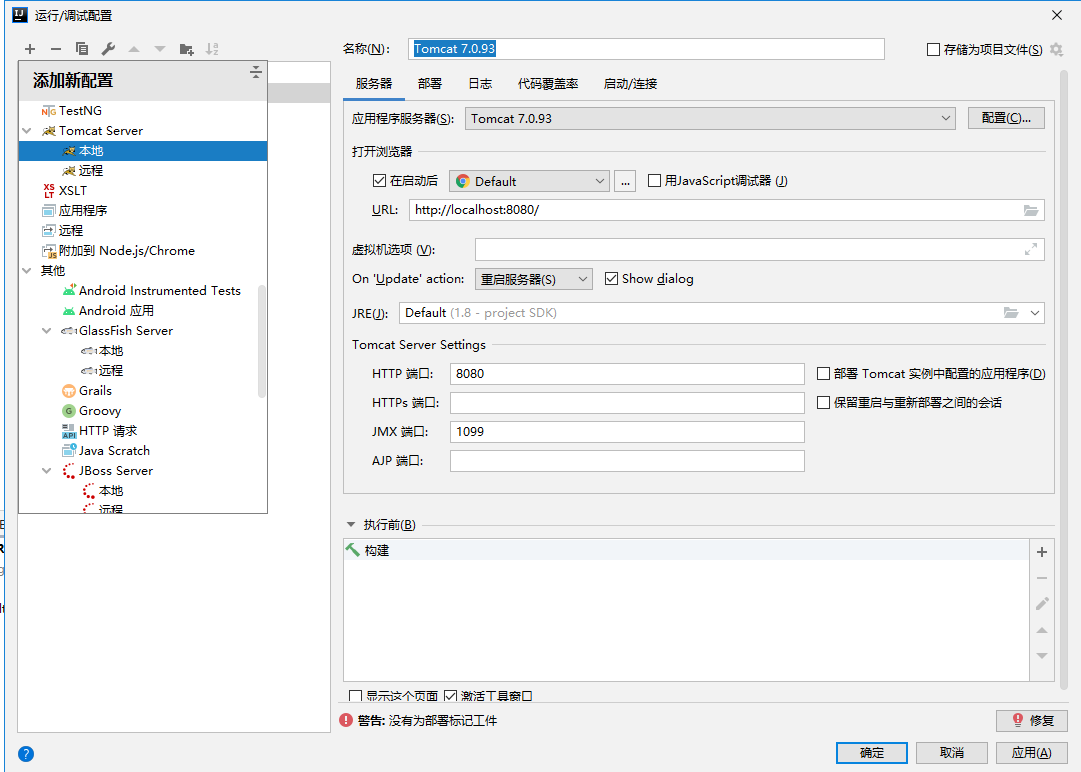Screen dimensions: 1081x772
Task: Click the pencil edit icon in 执行前 panel
Action: (1042, 604)
